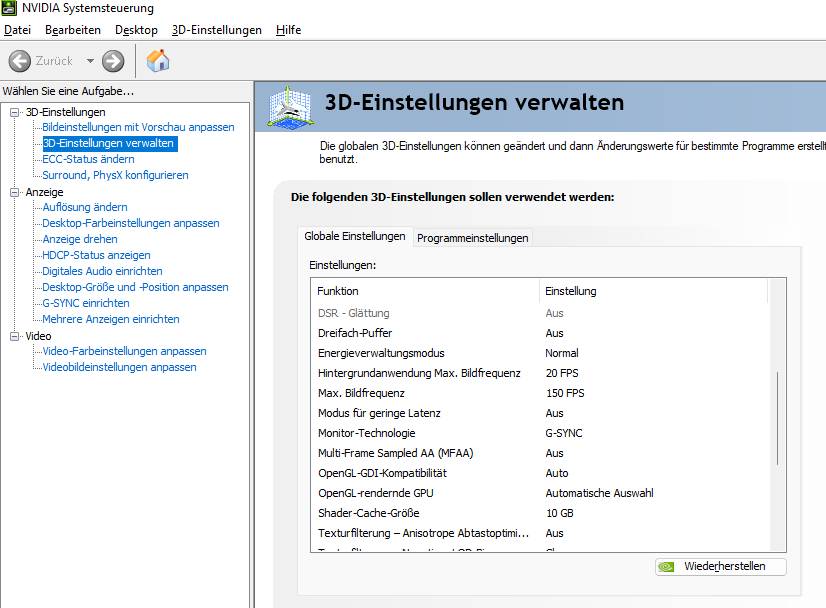Click the Wiederherstellen button
The width and height of the screenshot is (826, 608).
point(721,566)
